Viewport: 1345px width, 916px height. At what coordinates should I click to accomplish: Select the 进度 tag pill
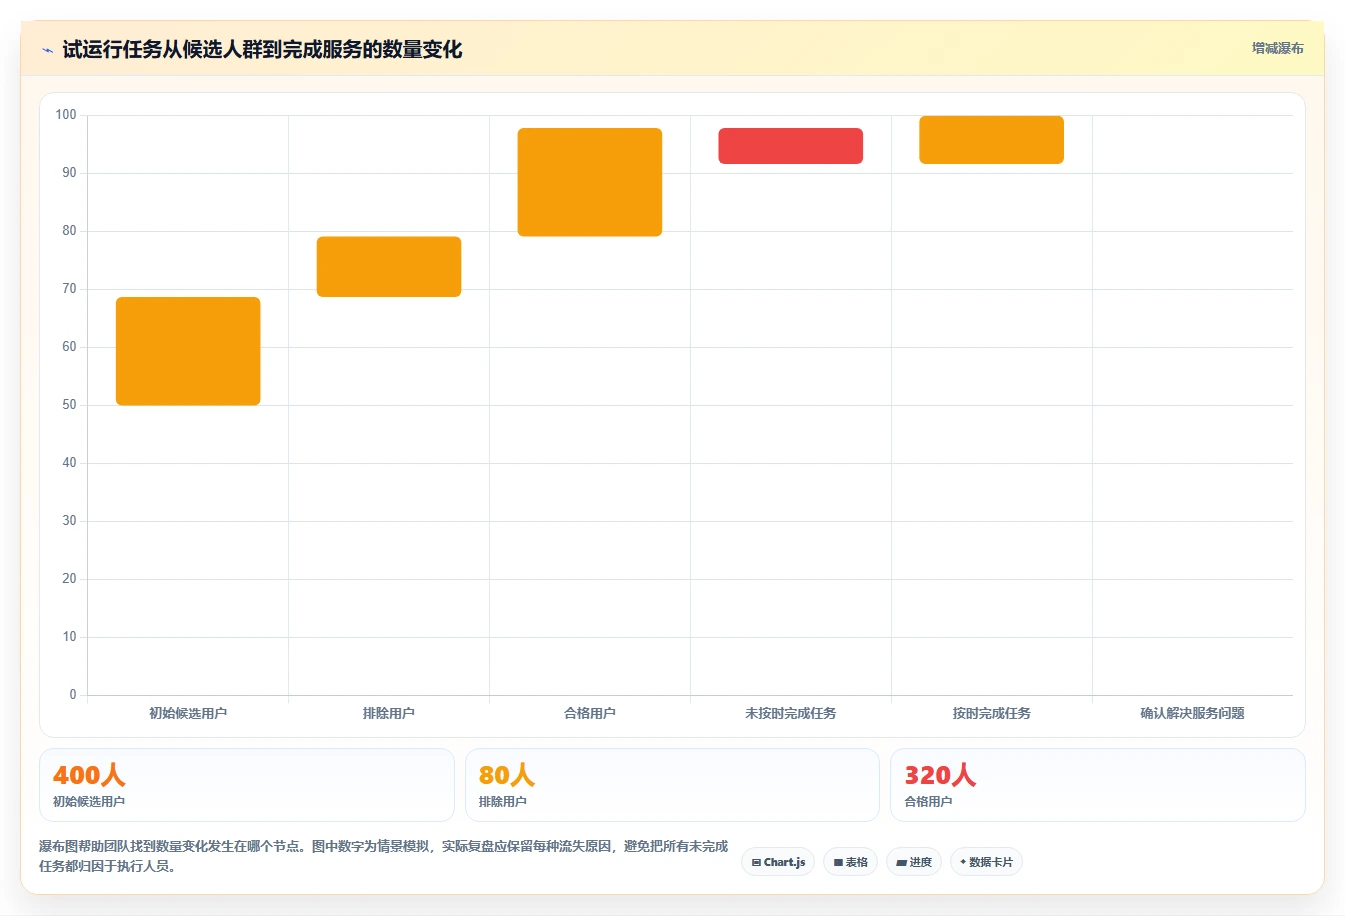(914, 862)
